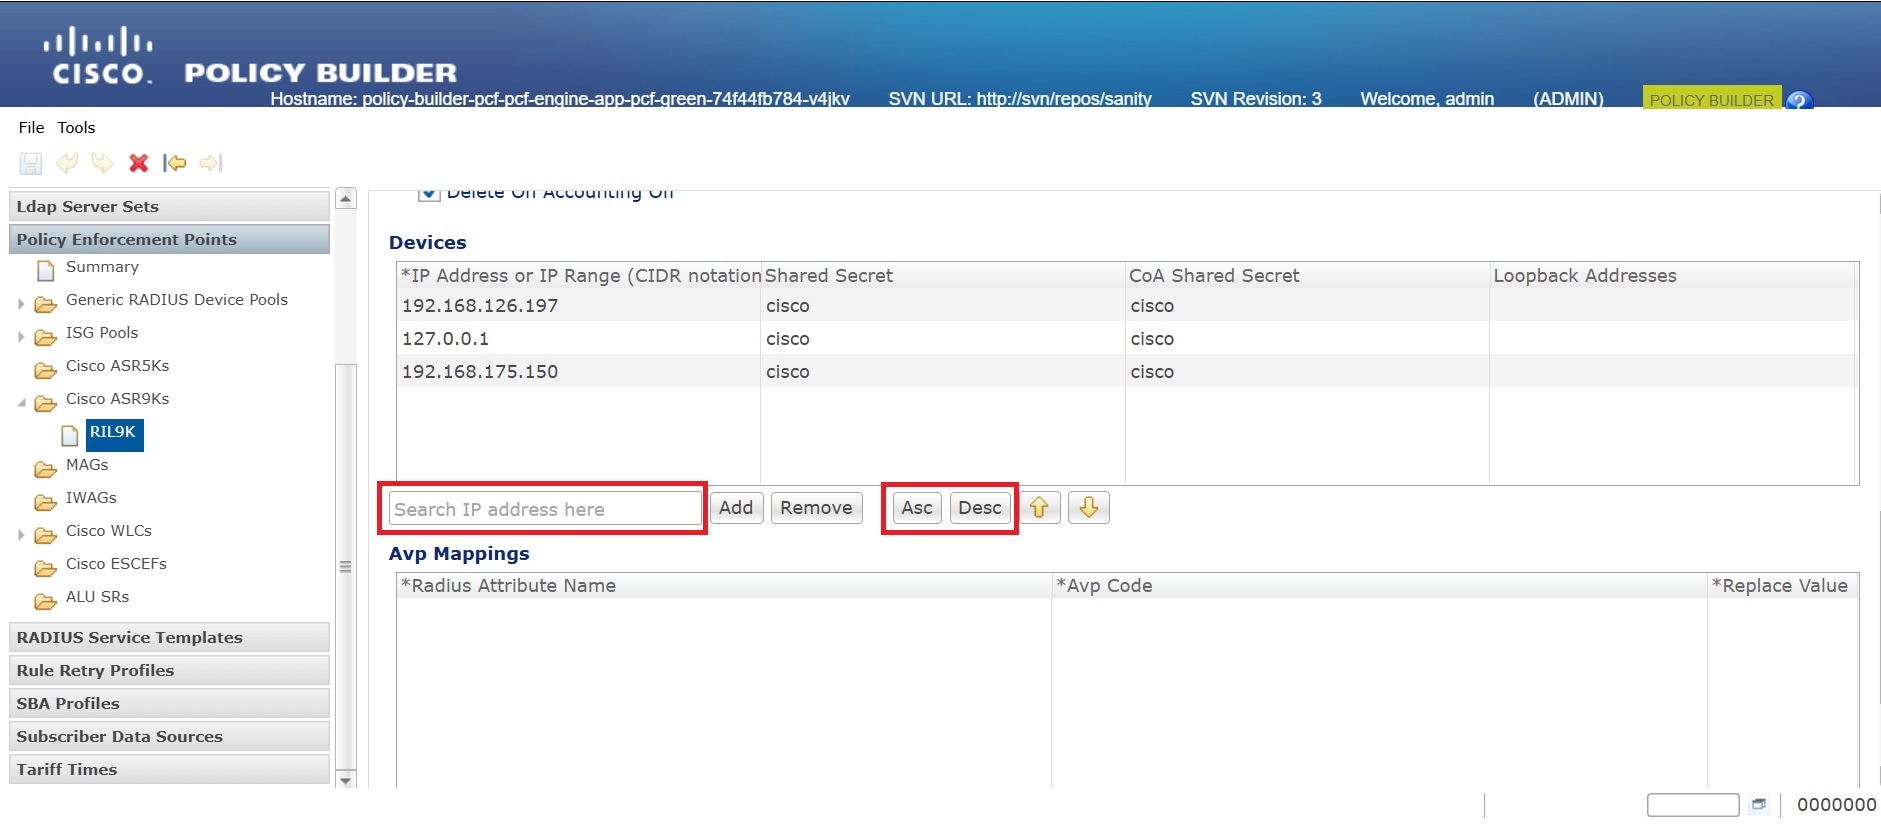Click the forward navigation arrow icon
Viewport: 1881px width, 826px height.
[x=210, y=163]
